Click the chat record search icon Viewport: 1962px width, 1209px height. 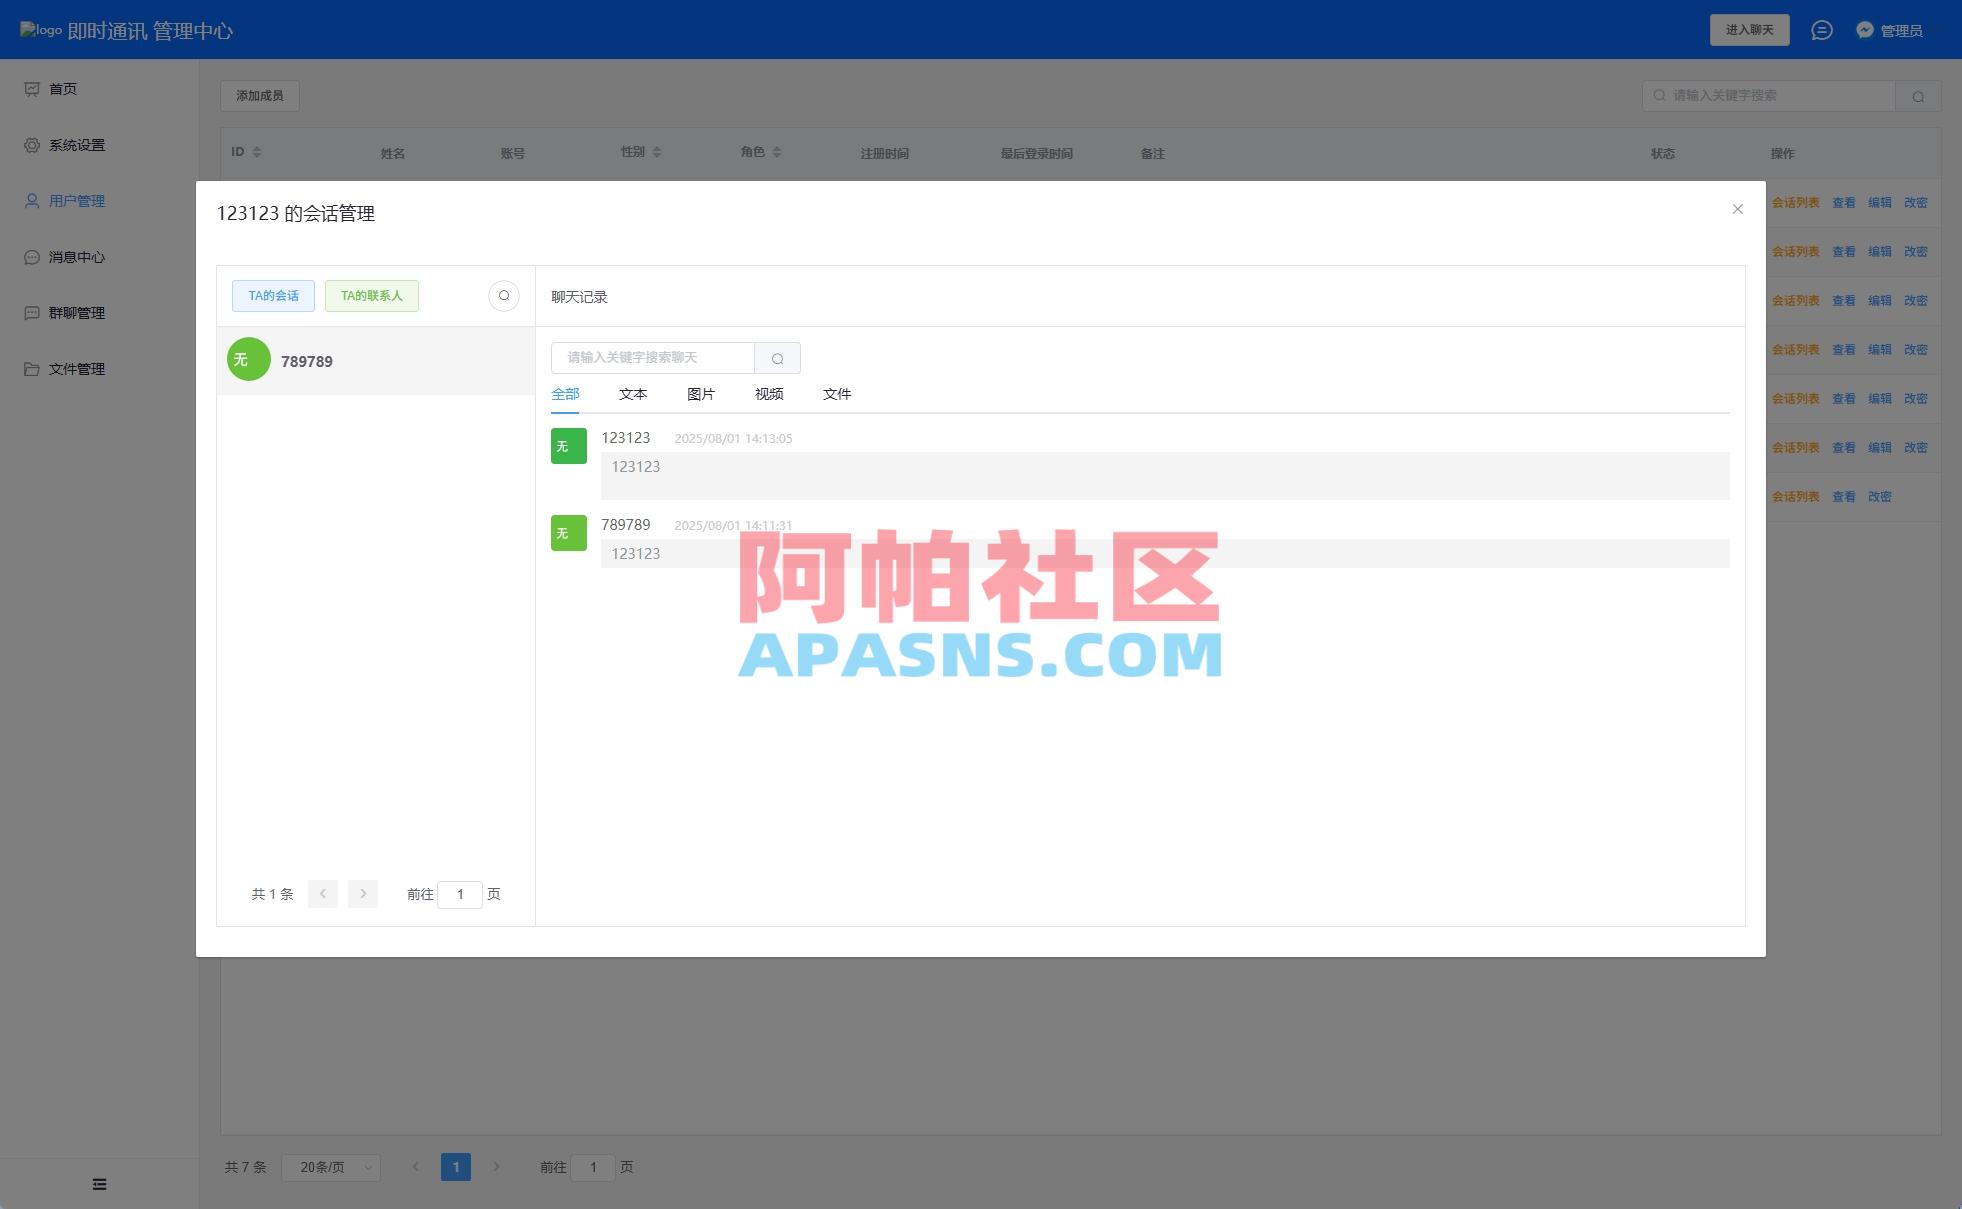coord(778,358)
